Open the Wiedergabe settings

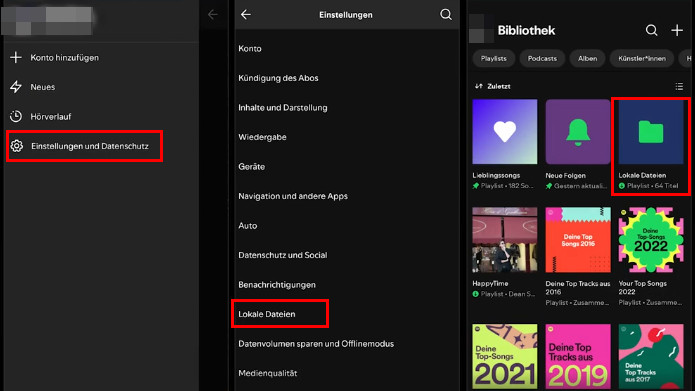pyautogui.click(x=262, y=137)
